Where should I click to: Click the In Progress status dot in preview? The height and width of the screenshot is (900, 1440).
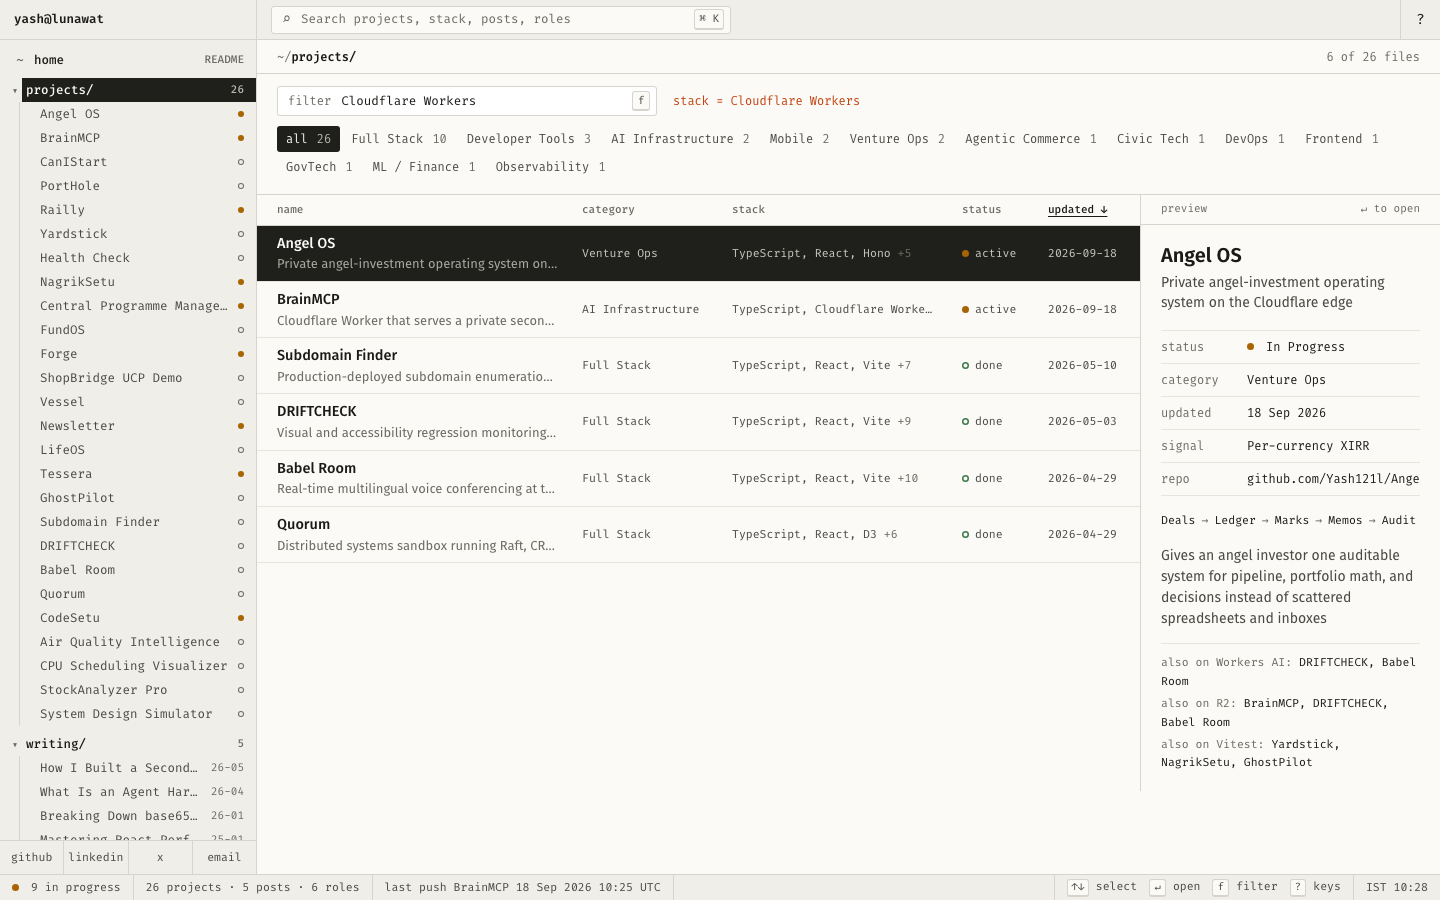1251,347
